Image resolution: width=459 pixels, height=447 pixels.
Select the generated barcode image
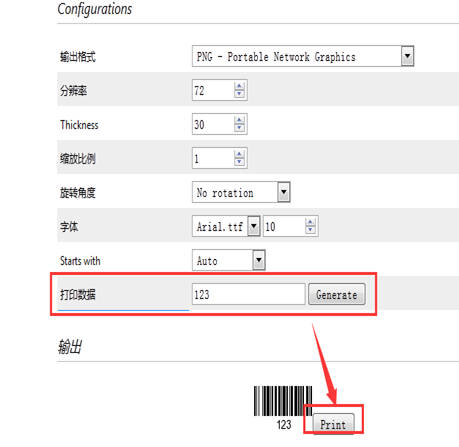click(283, 408)
